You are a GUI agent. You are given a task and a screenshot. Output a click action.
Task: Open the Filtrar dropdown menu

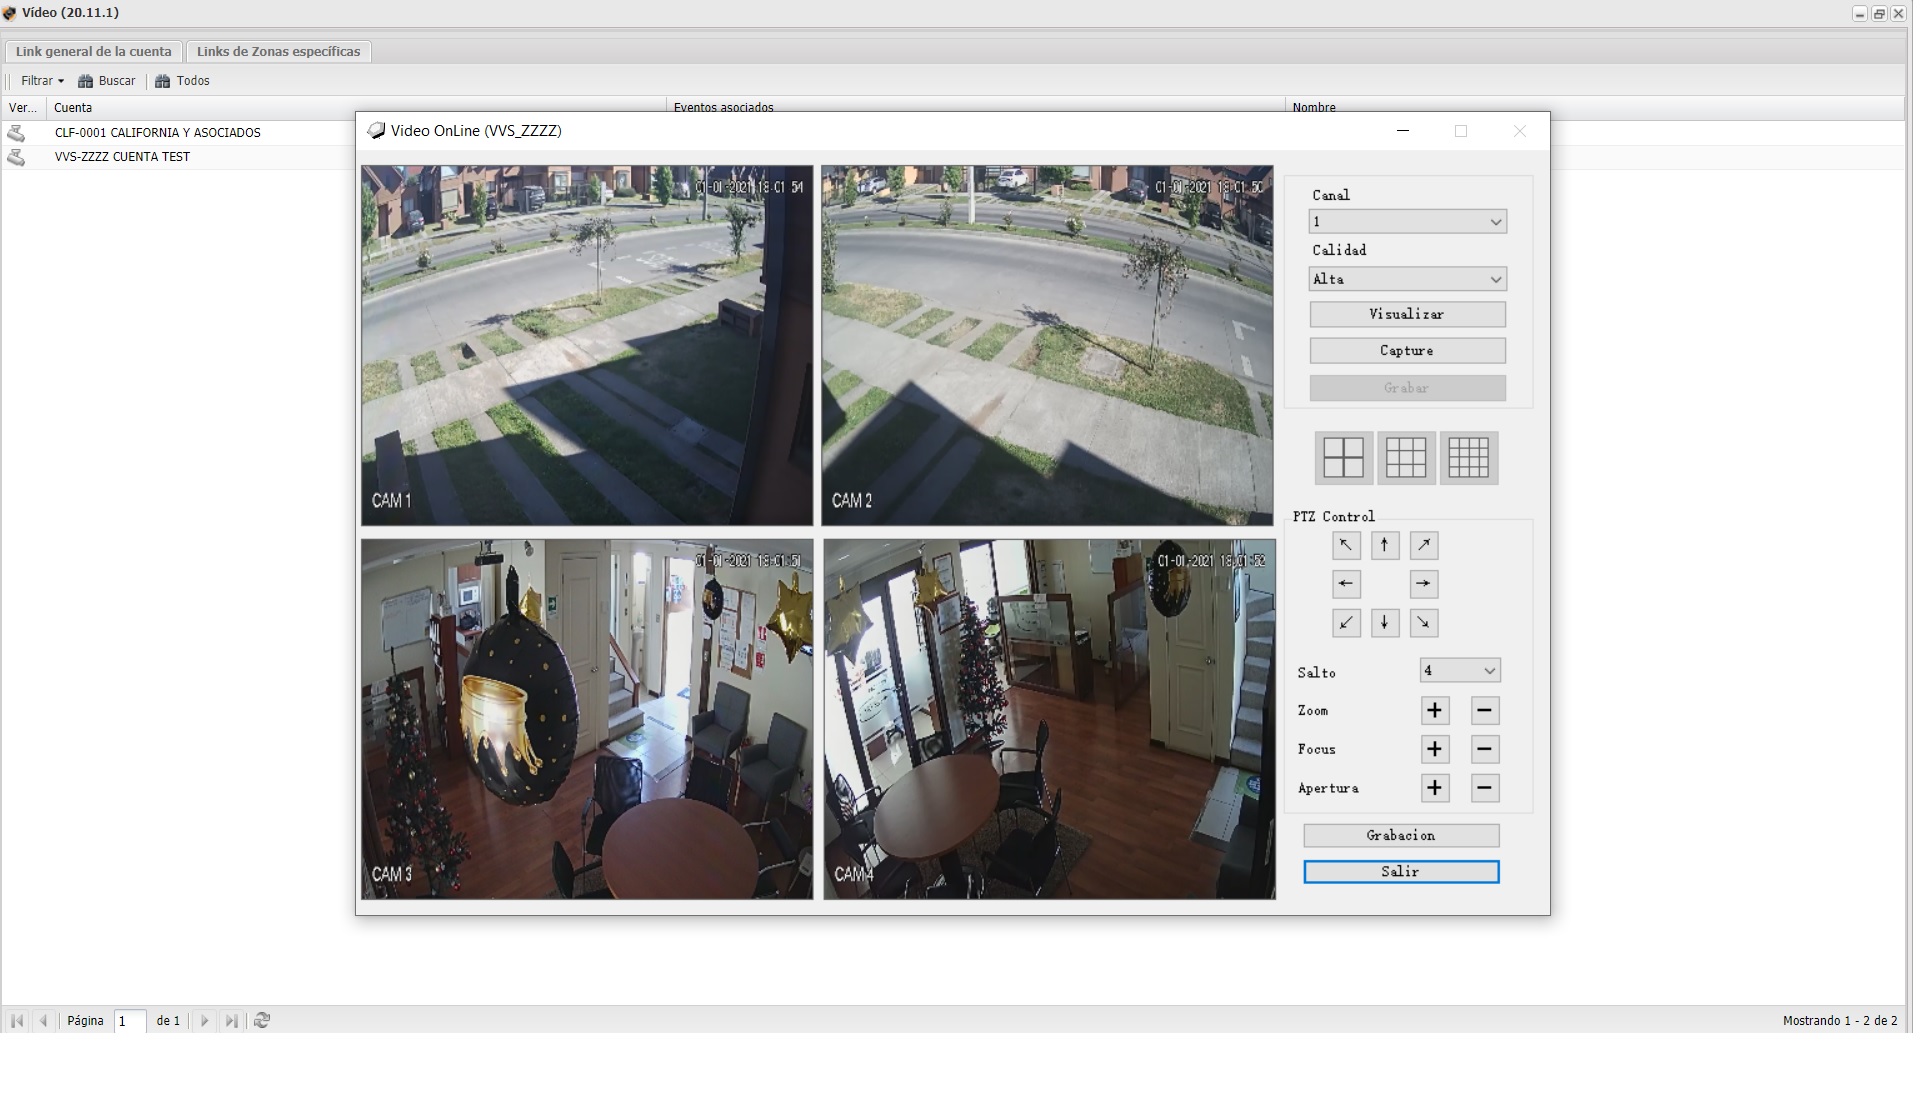tap(42, 81)
